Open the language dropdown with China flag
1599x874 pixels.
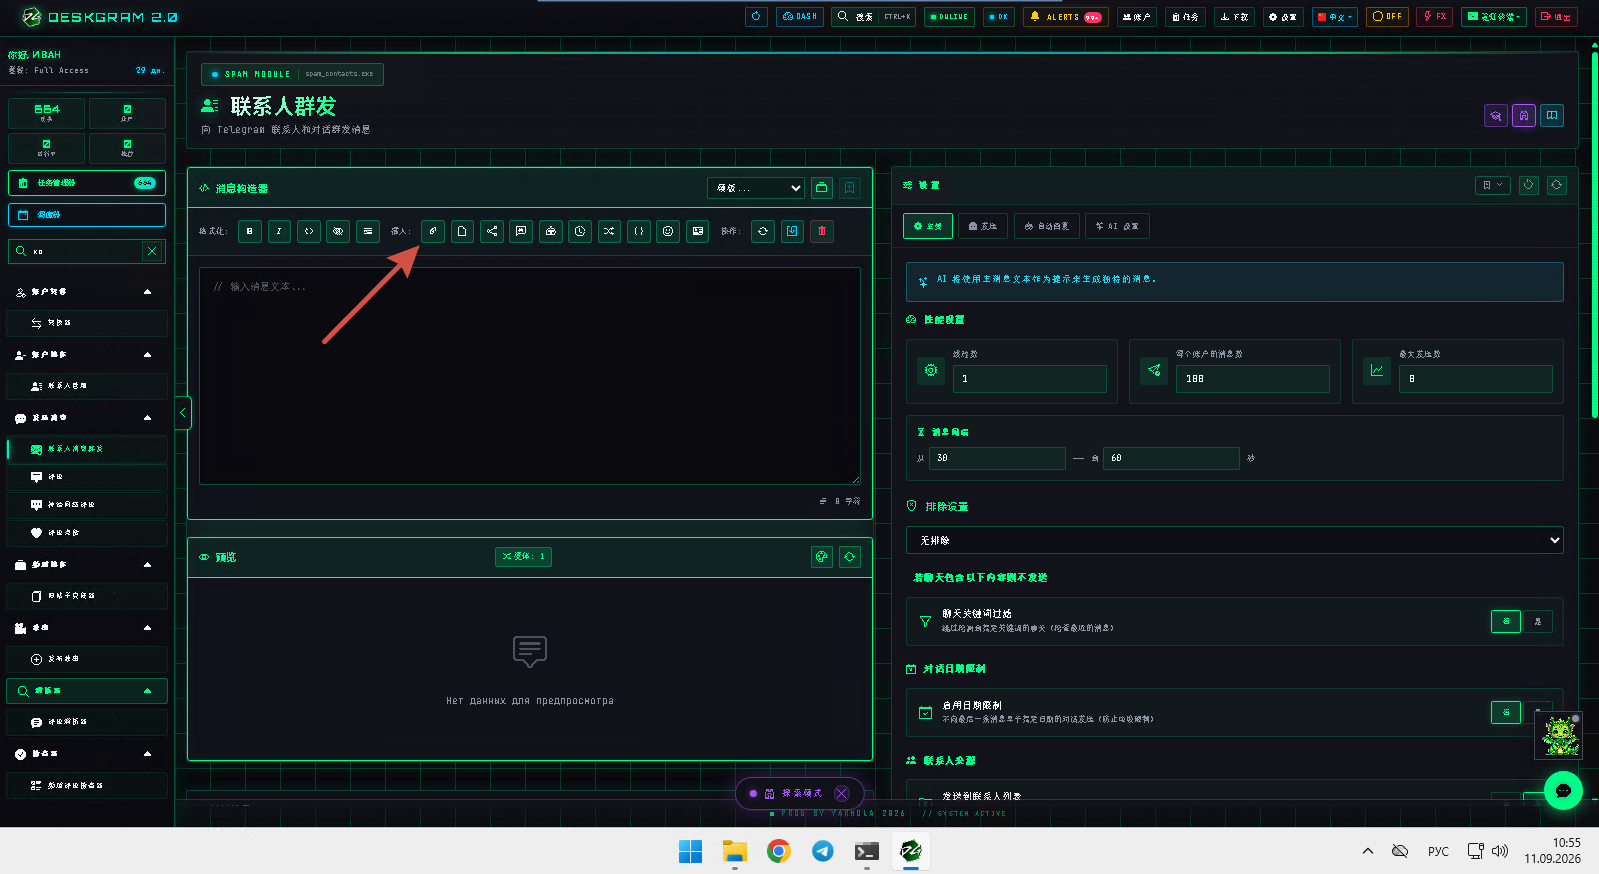[x=1335, y=17]
